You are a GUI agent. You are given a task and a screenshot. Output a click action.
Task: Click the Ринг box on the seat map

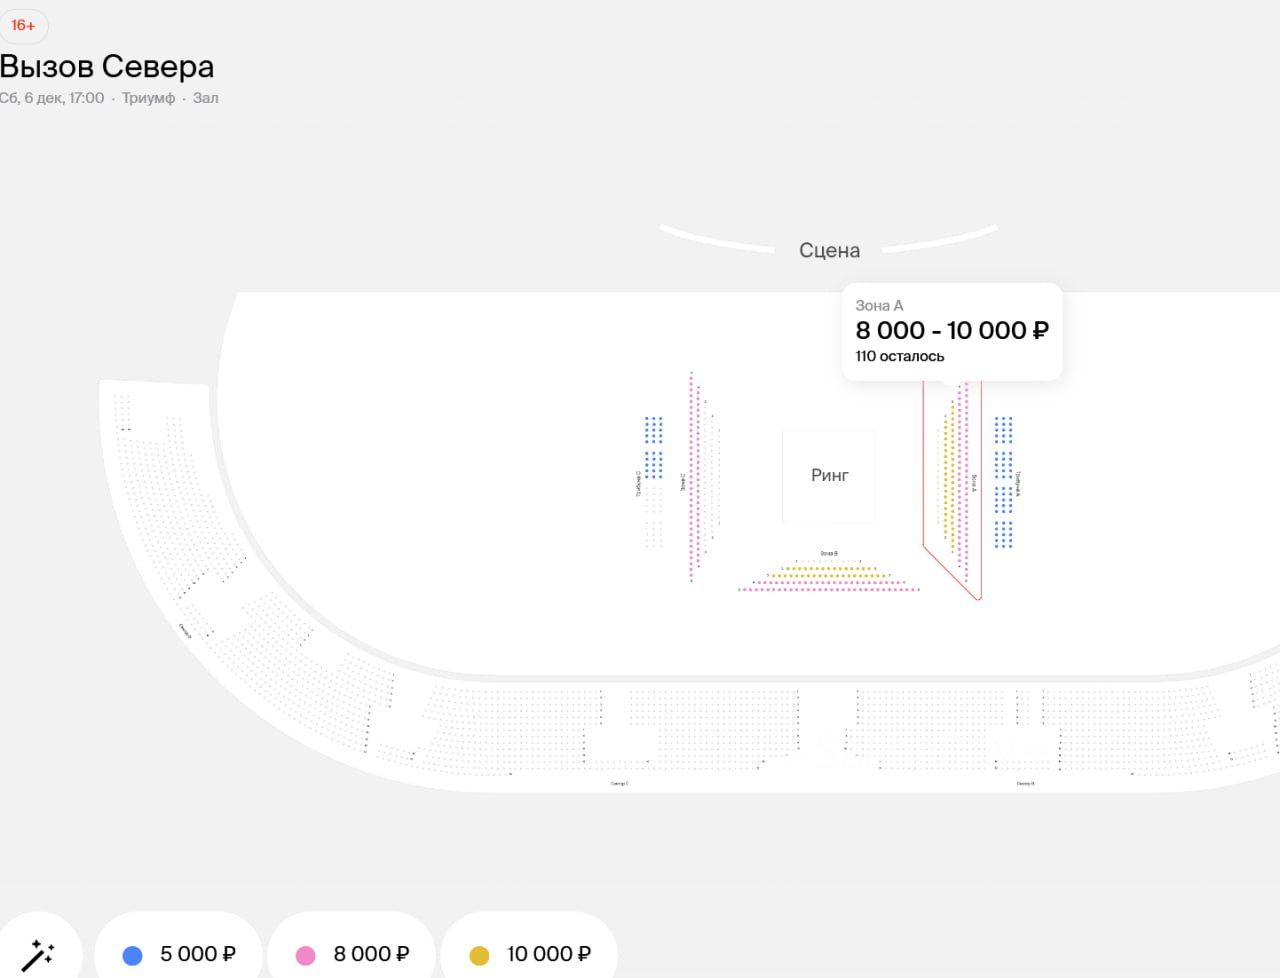[829, 476]
